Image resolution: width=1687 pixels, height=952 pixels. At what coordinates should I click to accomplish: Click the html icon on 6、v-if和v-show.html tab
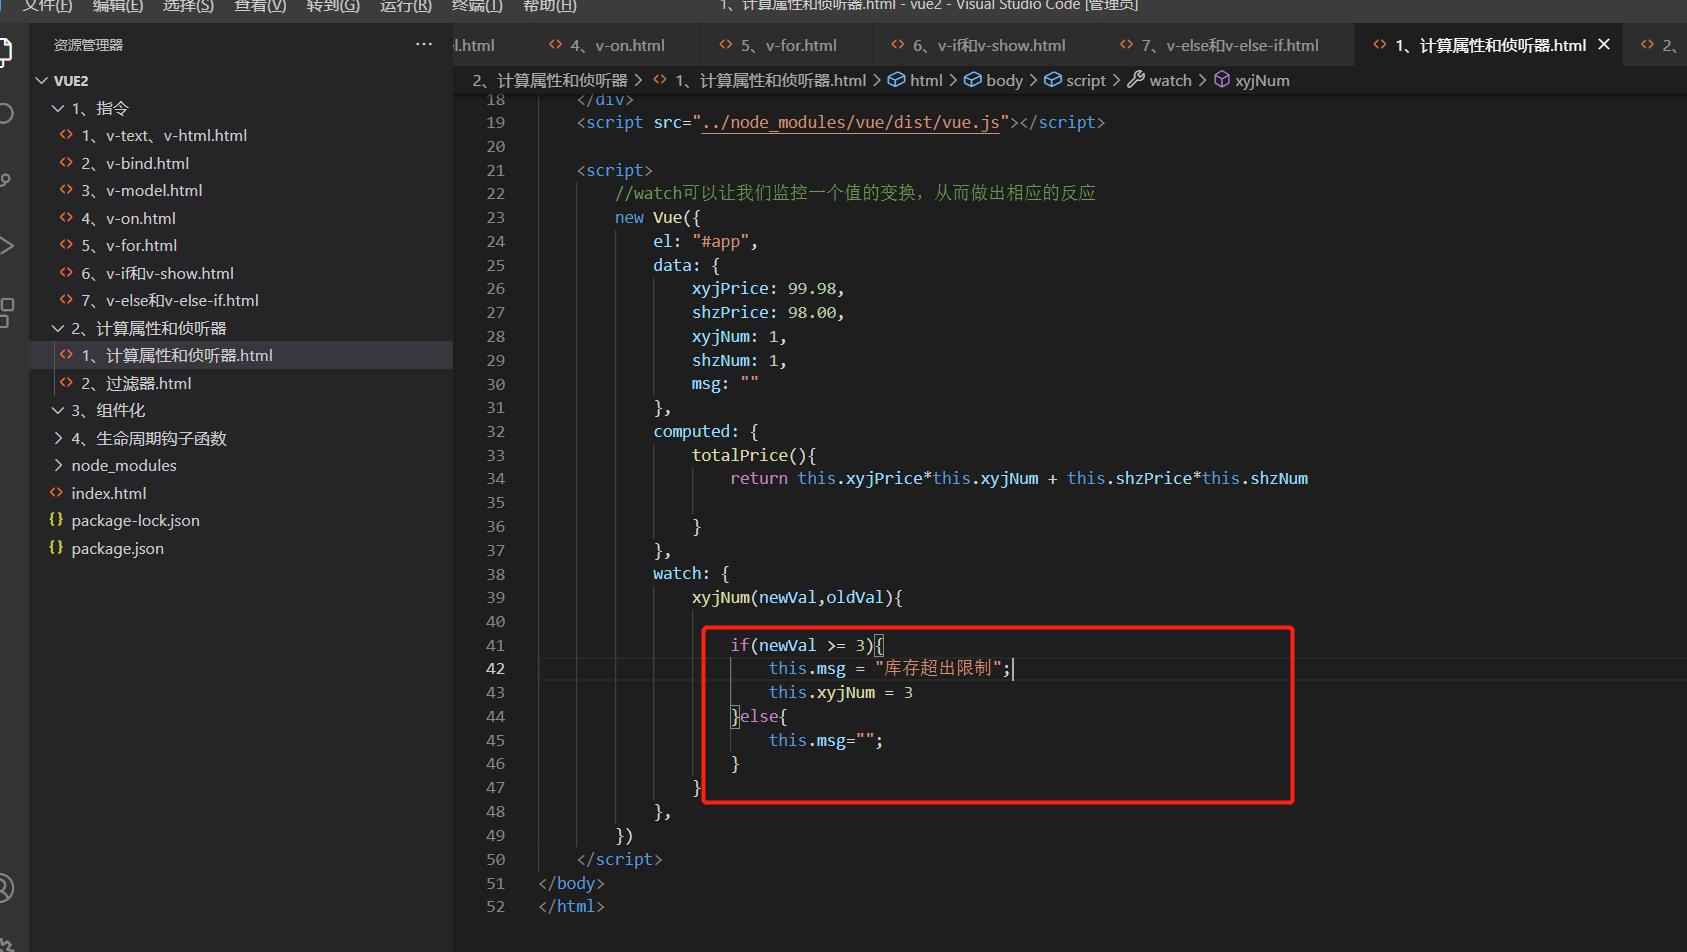pyautogui.click(x=897, y=45)
